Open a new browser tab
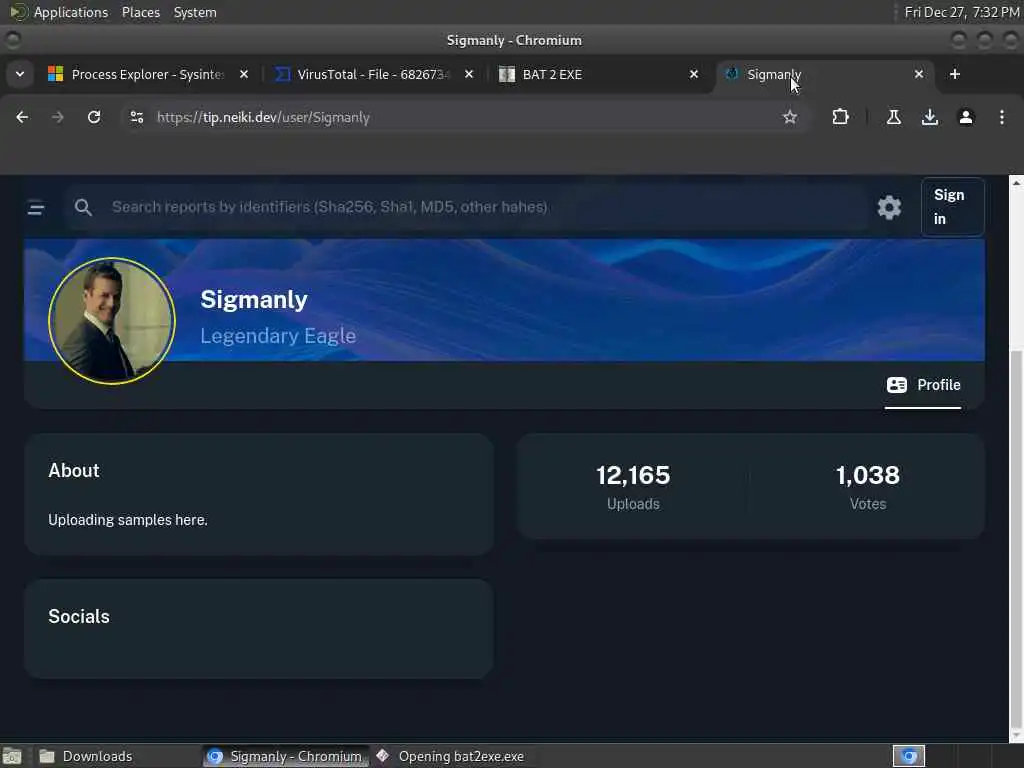Image resolution: width=1024 pixels, height=768 pixels. coord(955,74)
